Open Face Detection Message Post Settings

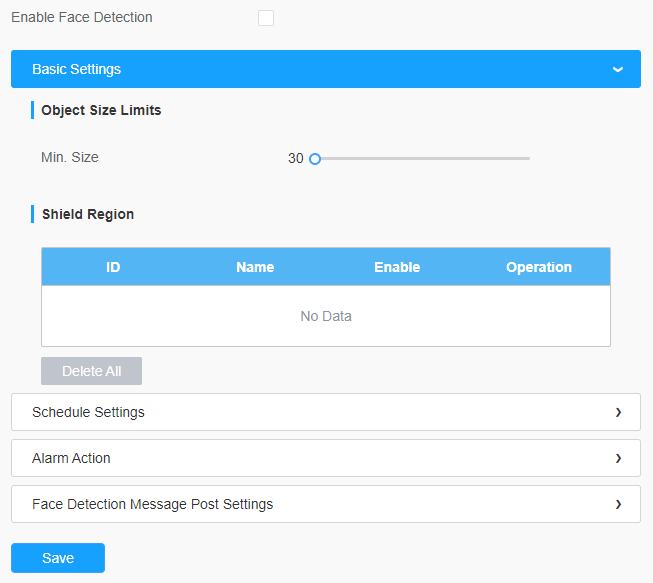pos(326,504)
